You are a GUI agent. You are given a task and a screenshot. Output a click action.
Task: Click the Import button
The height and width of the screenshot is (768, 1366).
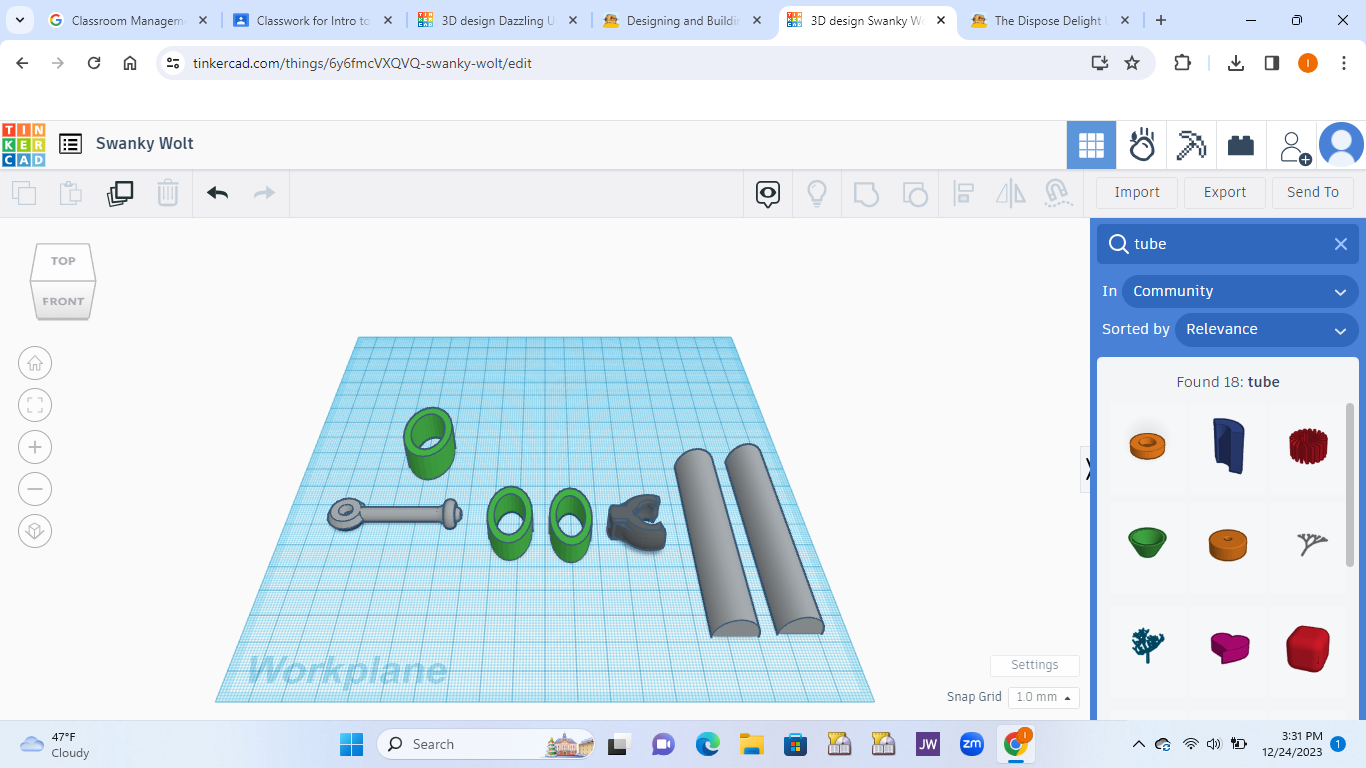[x=1137, y=193]
